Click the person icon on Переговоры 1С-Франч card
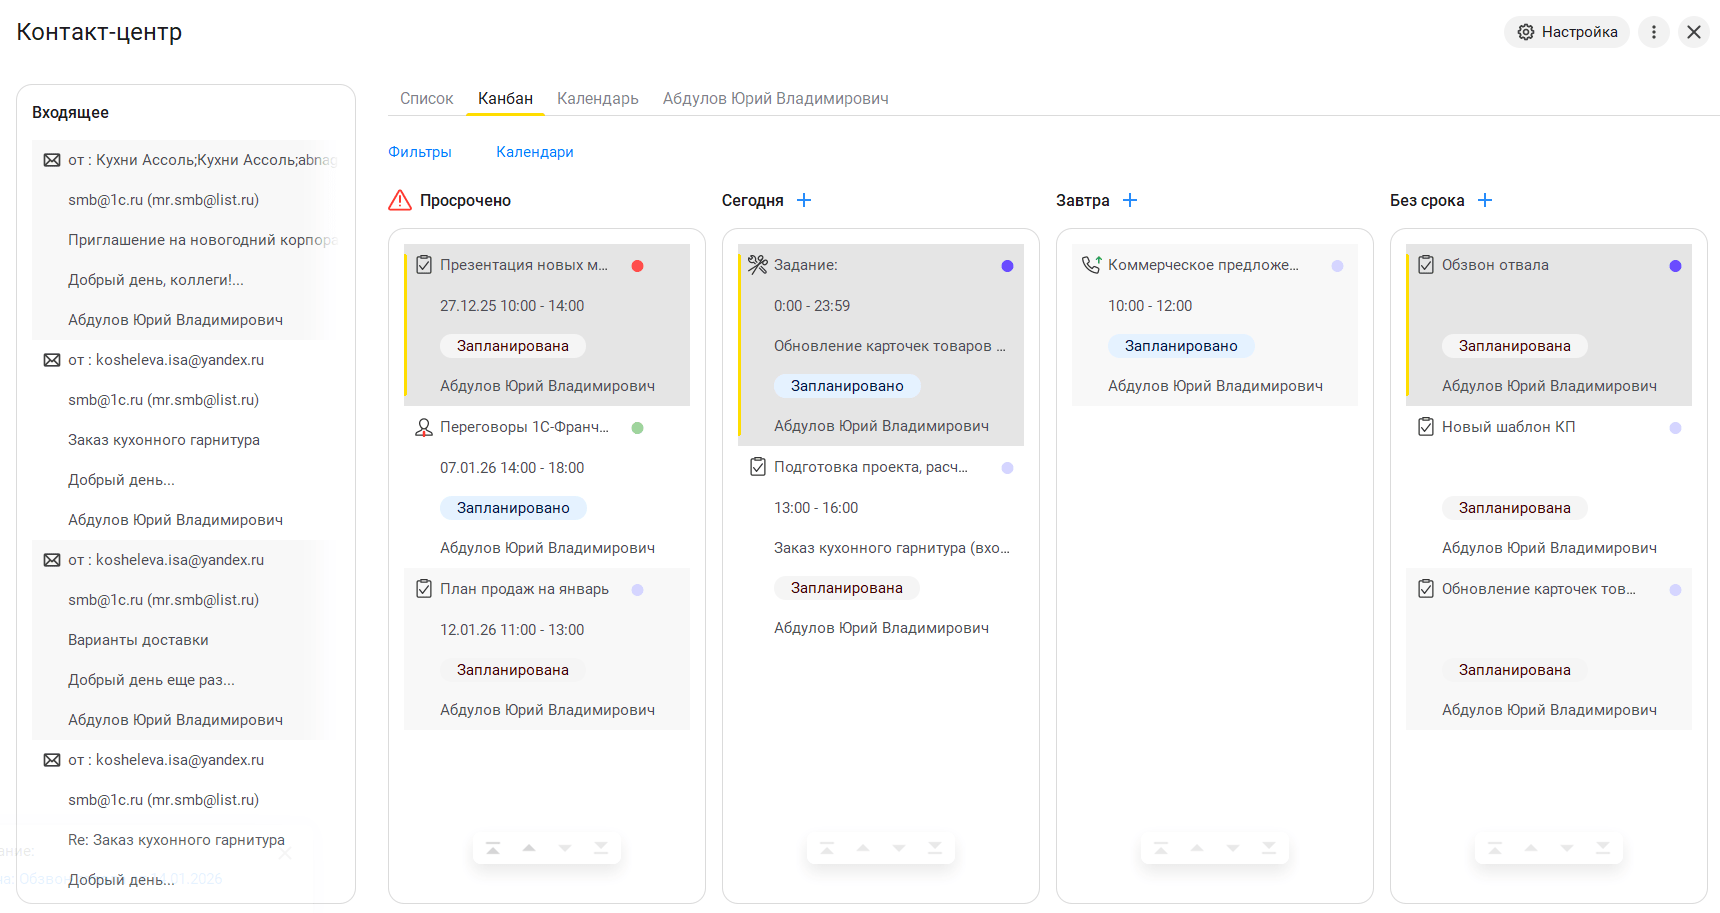The image size is (1720, 913). click(x=423, y=427)
